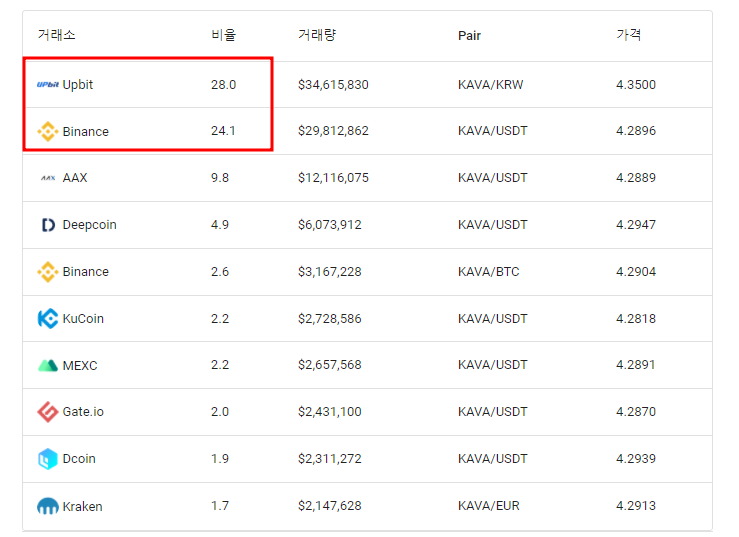Click the $2,311,272 volume value
This screenshot has height=537, width=739.
coord(330,459)
